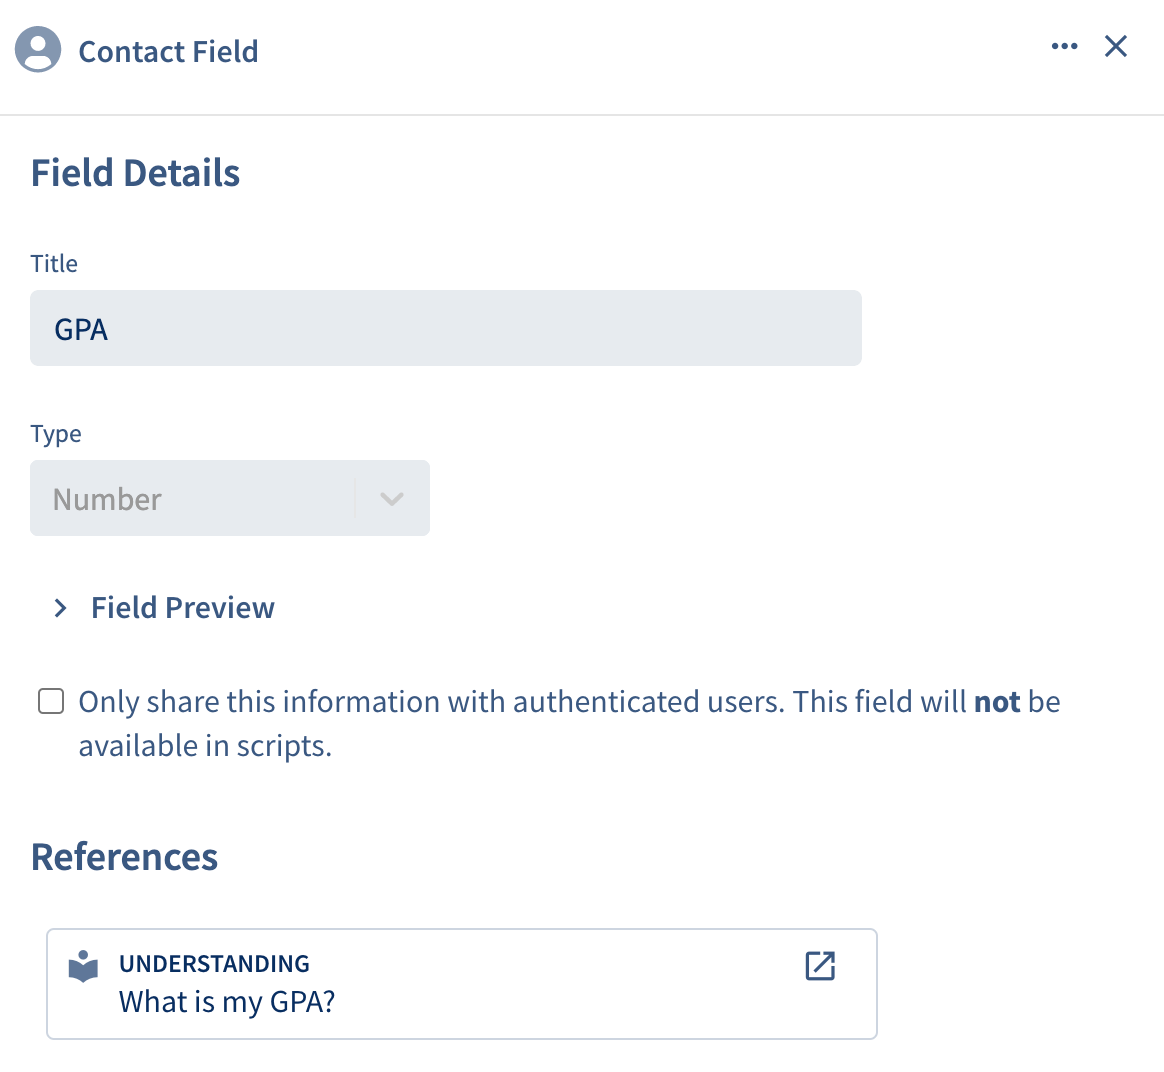This screenshot has height=1072, width=1164.
Task: Click the bold 'not' word in checkbox text
Action: pyautogui.click(x=997, y=702)
